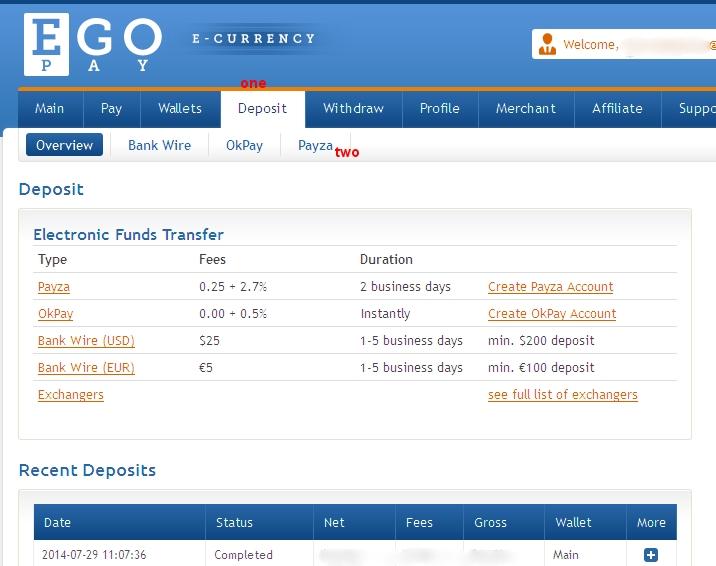The image size is (716, 566).
Task: Click the 2 business days duration
Action: click(x=405, y=287)
